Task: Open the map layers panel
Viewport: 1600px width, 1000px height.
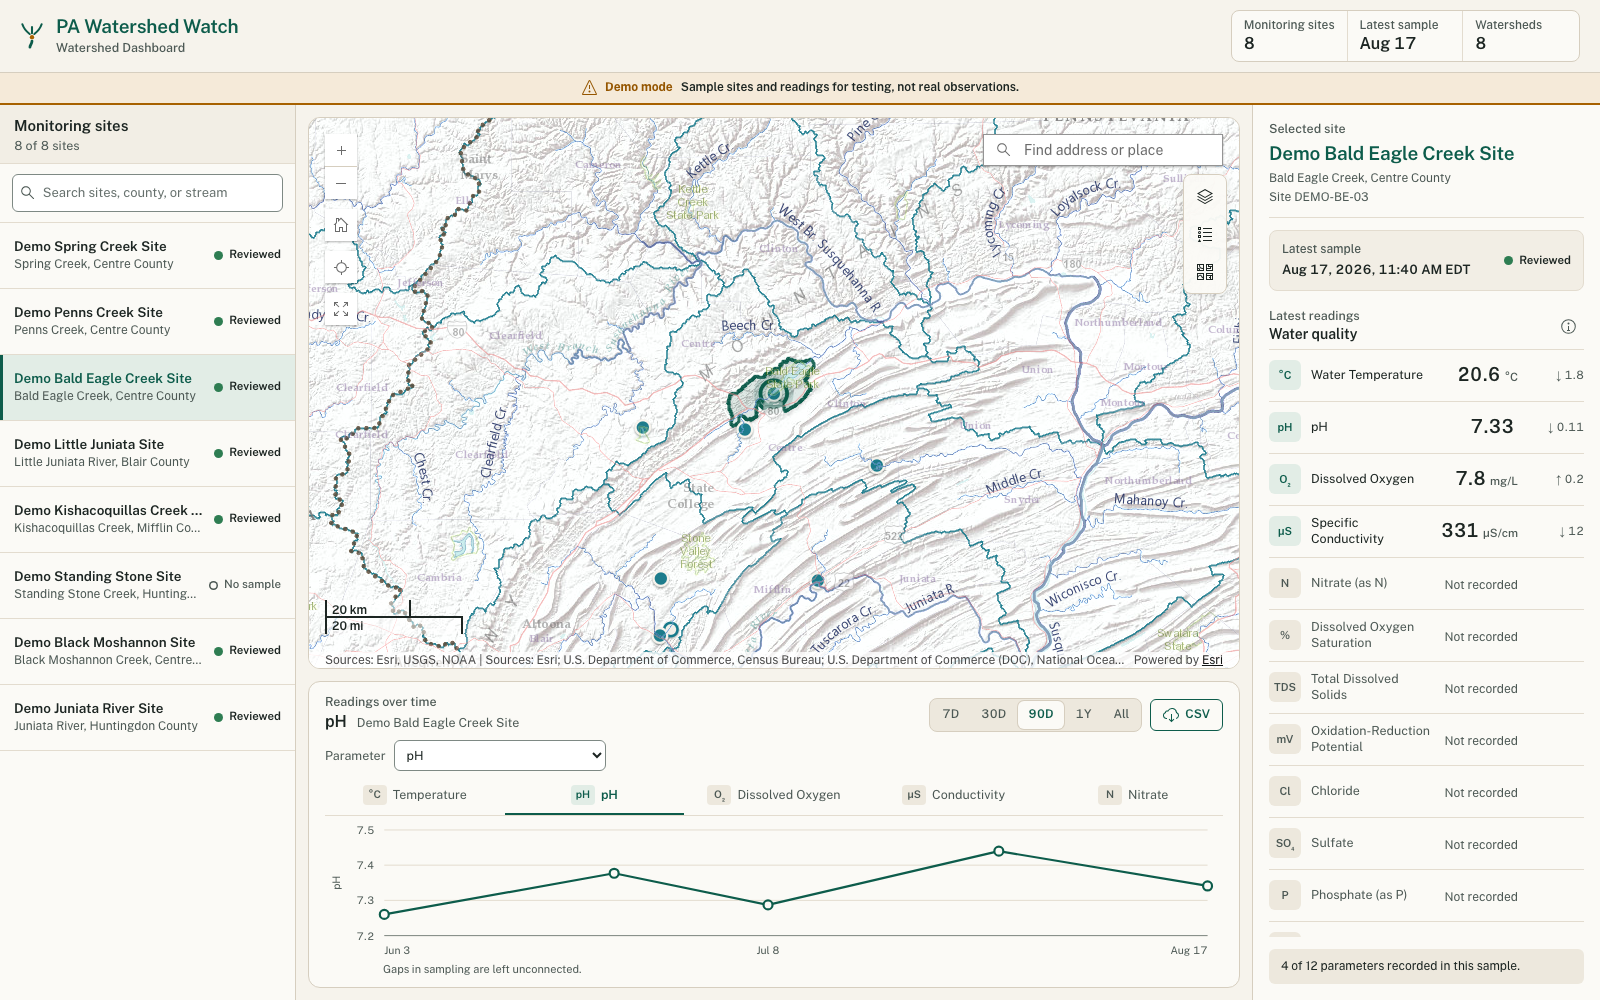Action: (1205, 197)
